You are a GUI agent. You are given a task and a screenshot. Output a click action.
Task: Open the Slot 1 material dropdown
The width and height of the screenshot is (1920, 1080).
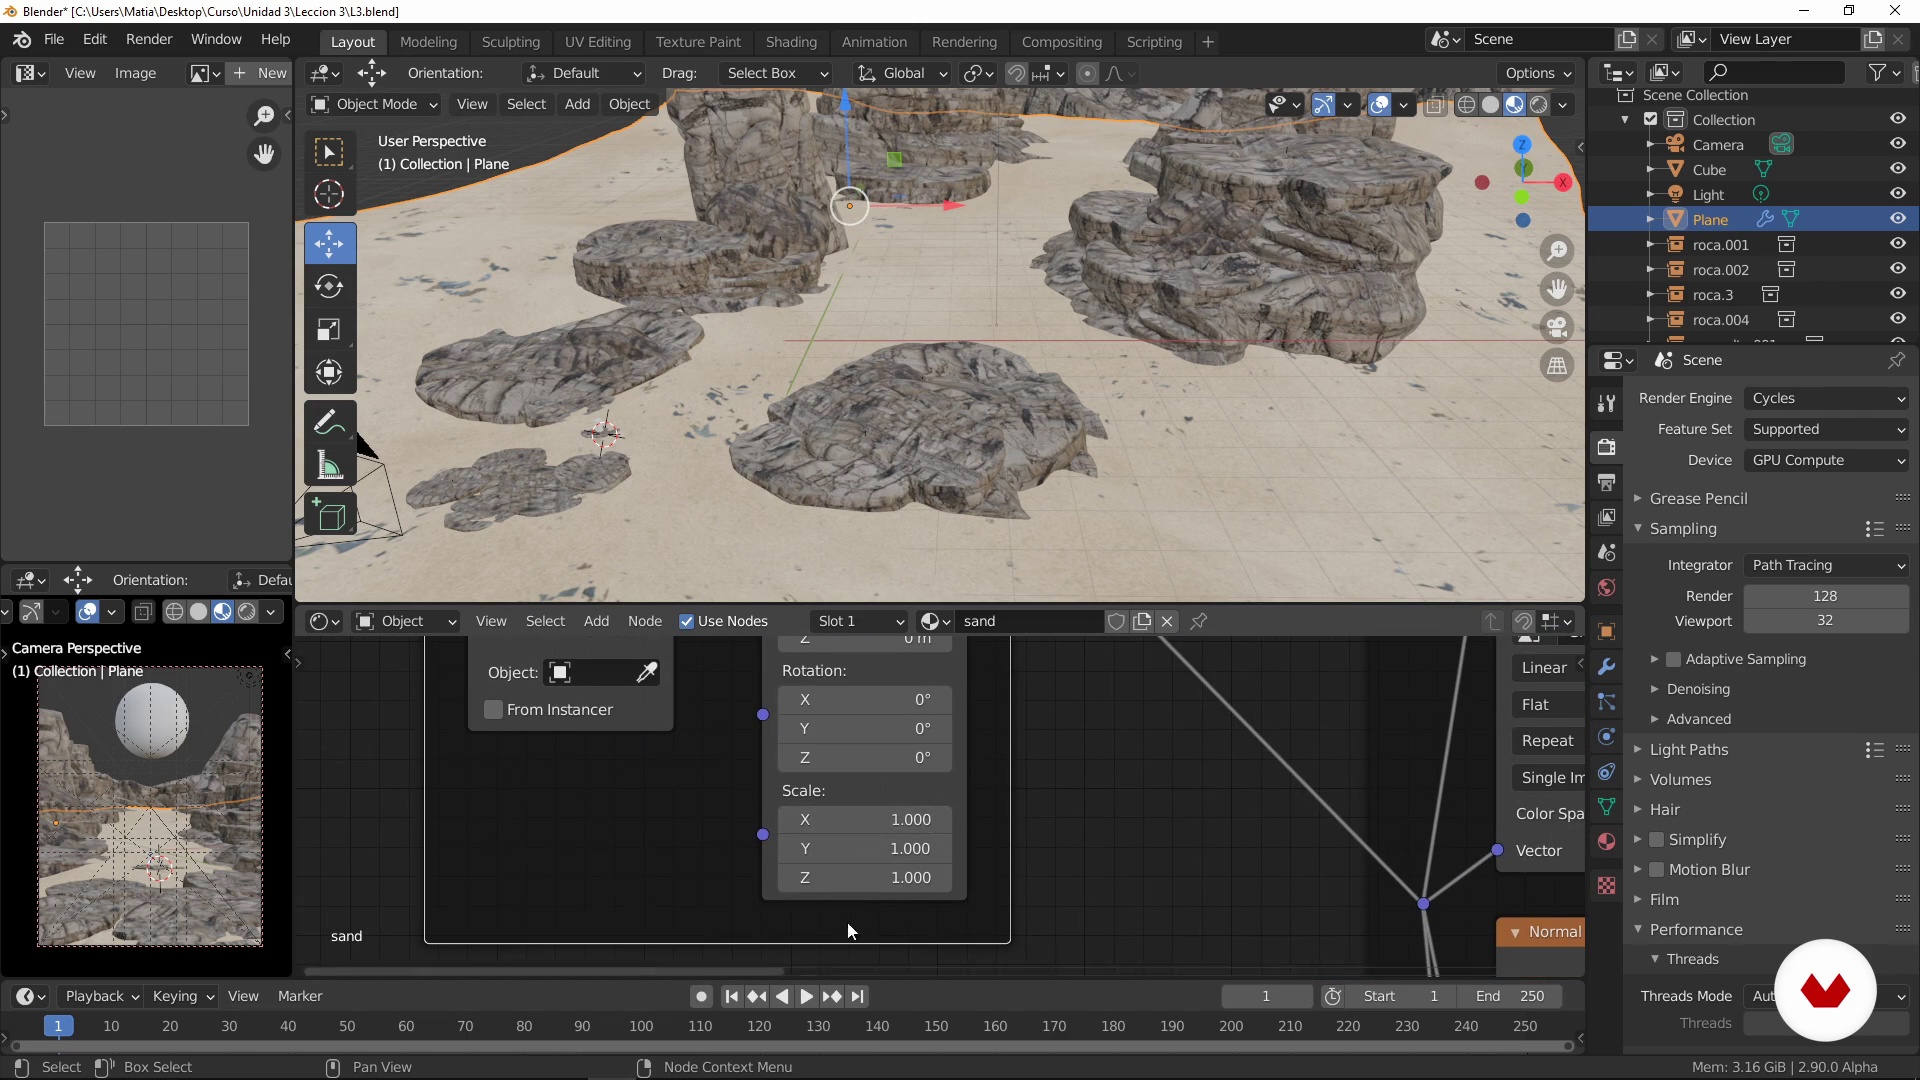pos(859,621)
